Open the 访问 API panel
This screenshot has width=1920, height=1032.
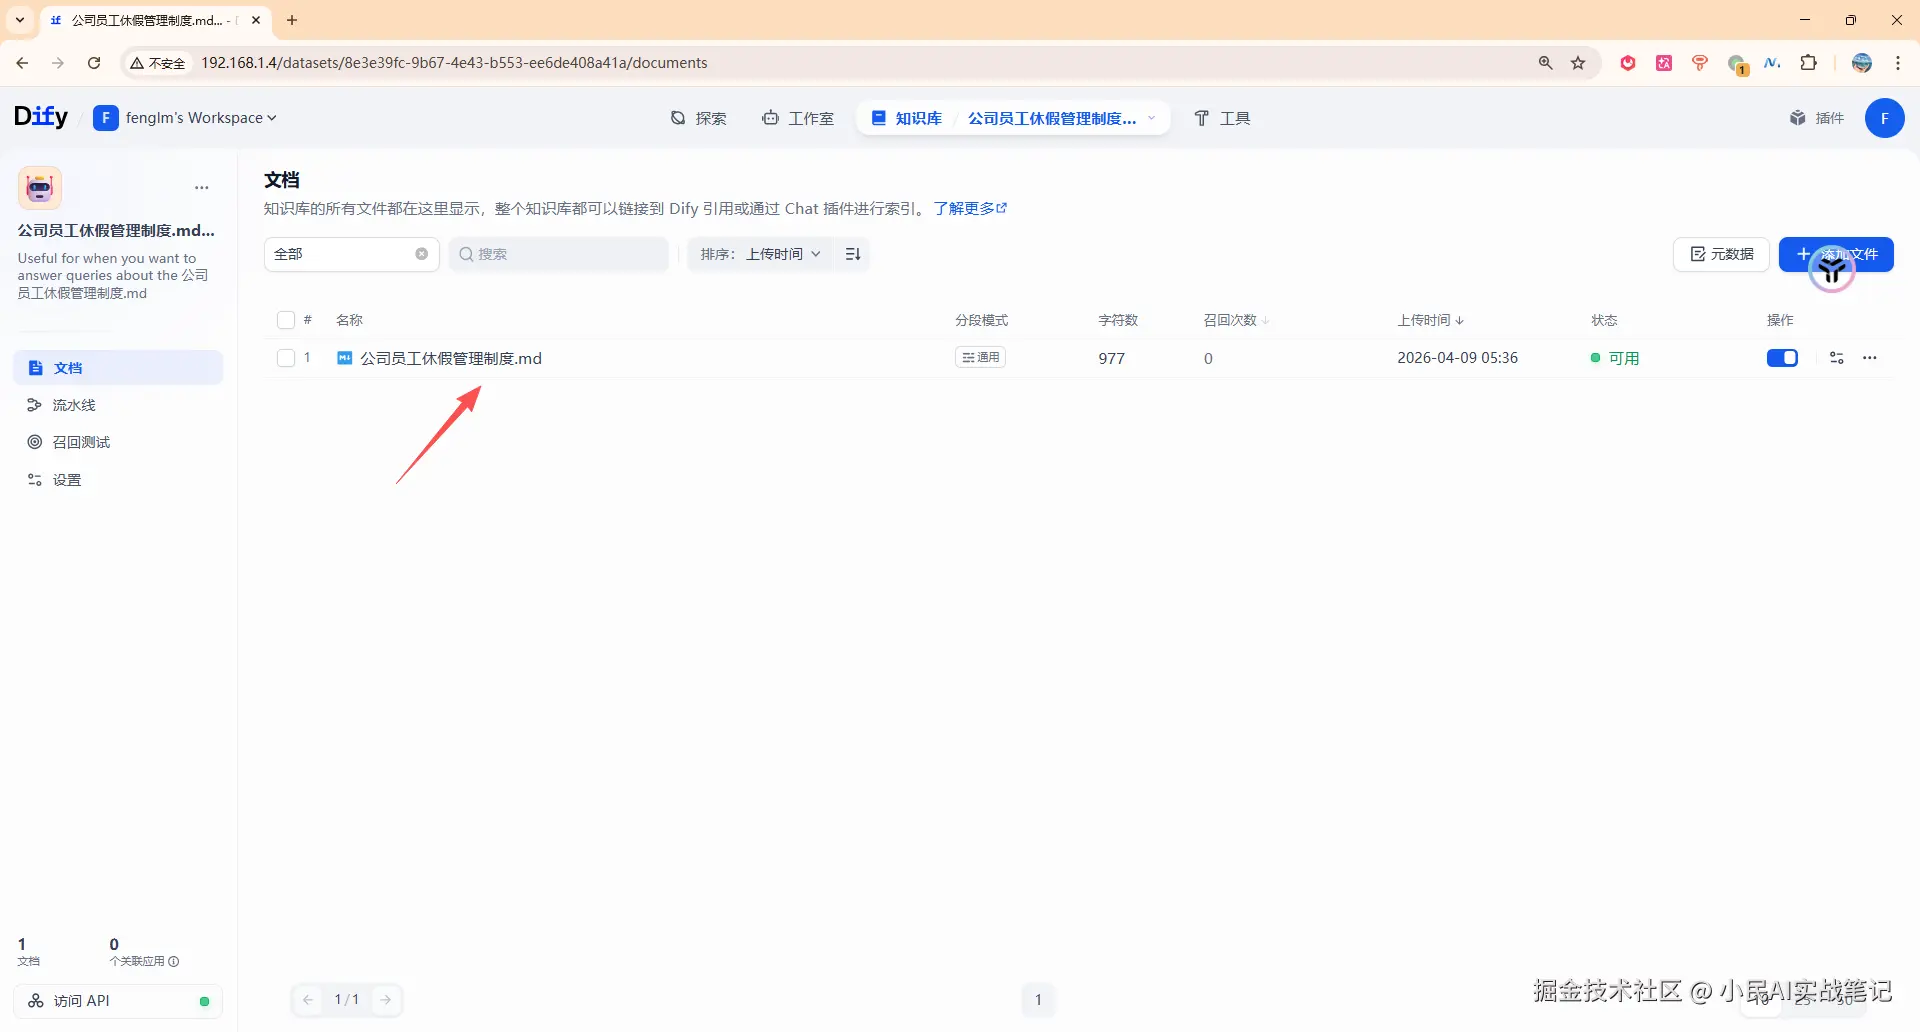tap(118, 1001)
